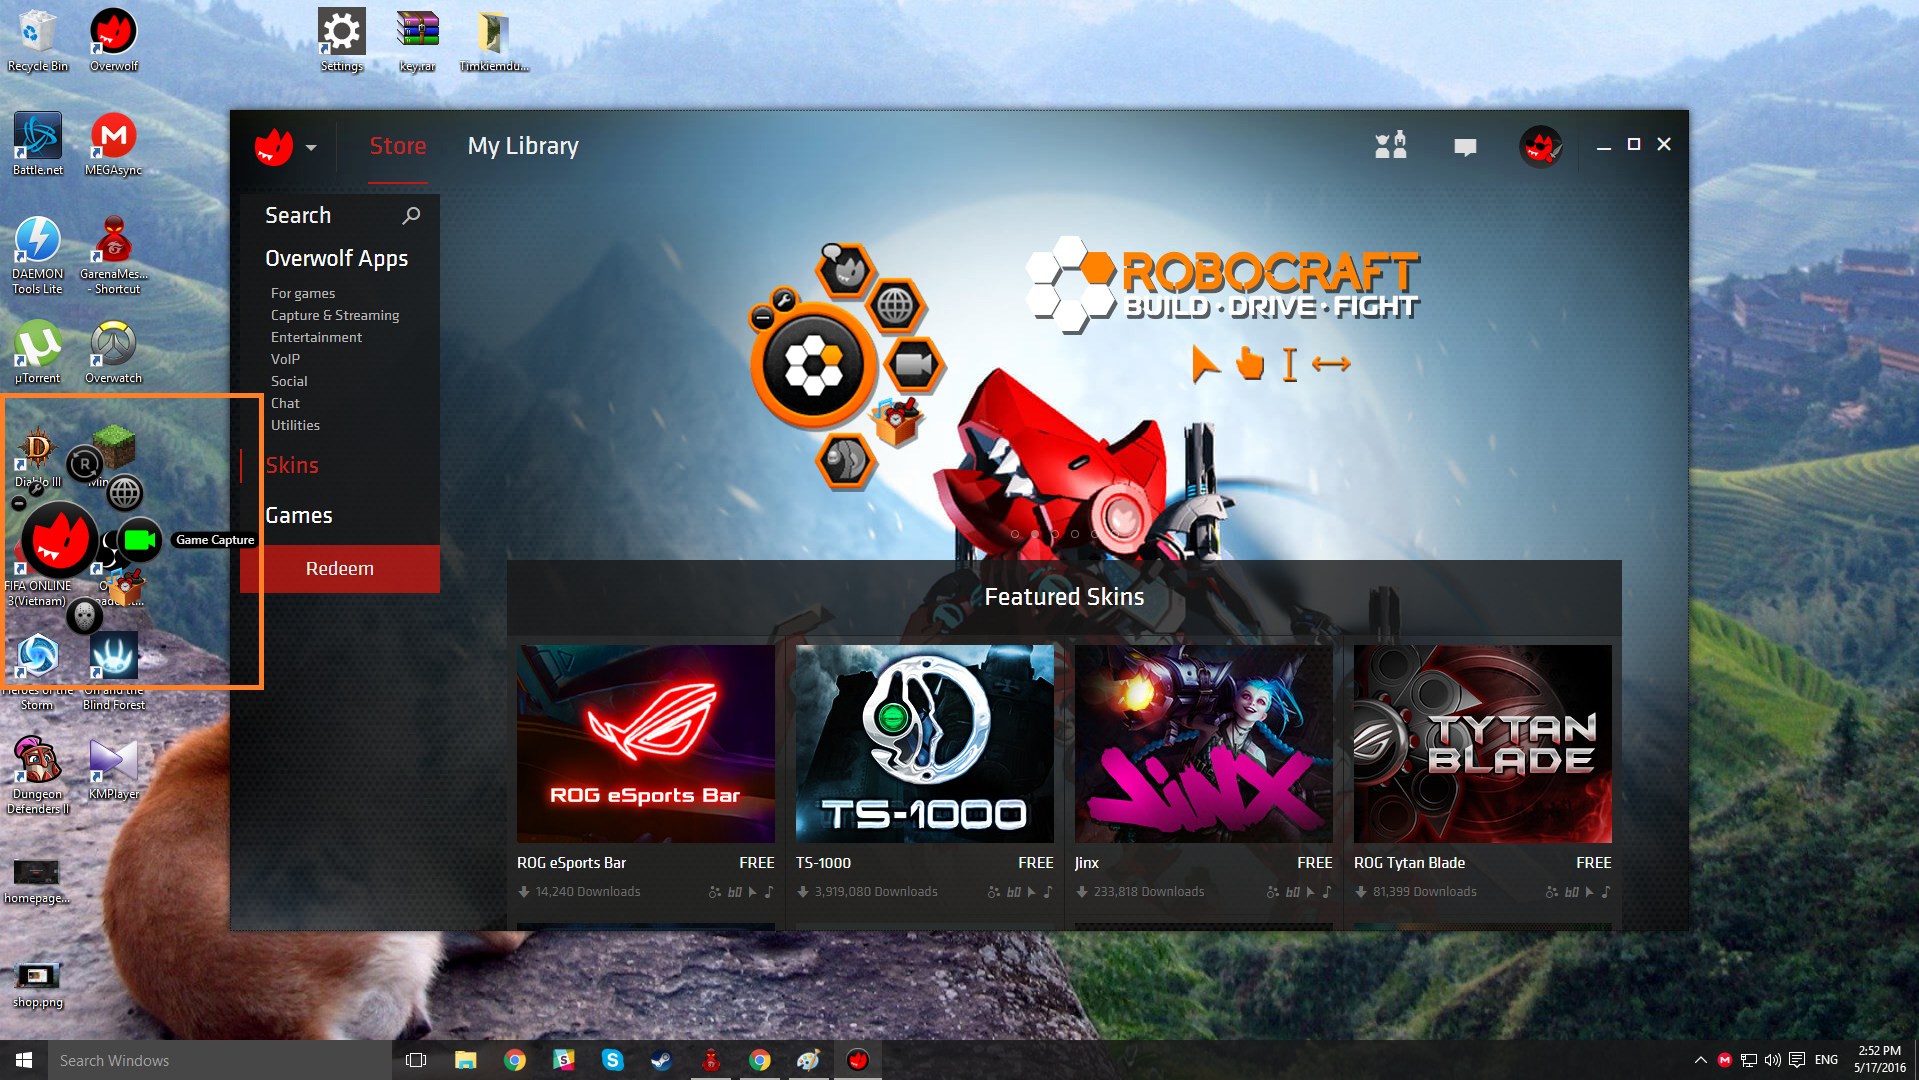Select the Capture & Streaming category
Image resolution: width=1919 pixels, height=1080 pixels.
pos(334,315)
